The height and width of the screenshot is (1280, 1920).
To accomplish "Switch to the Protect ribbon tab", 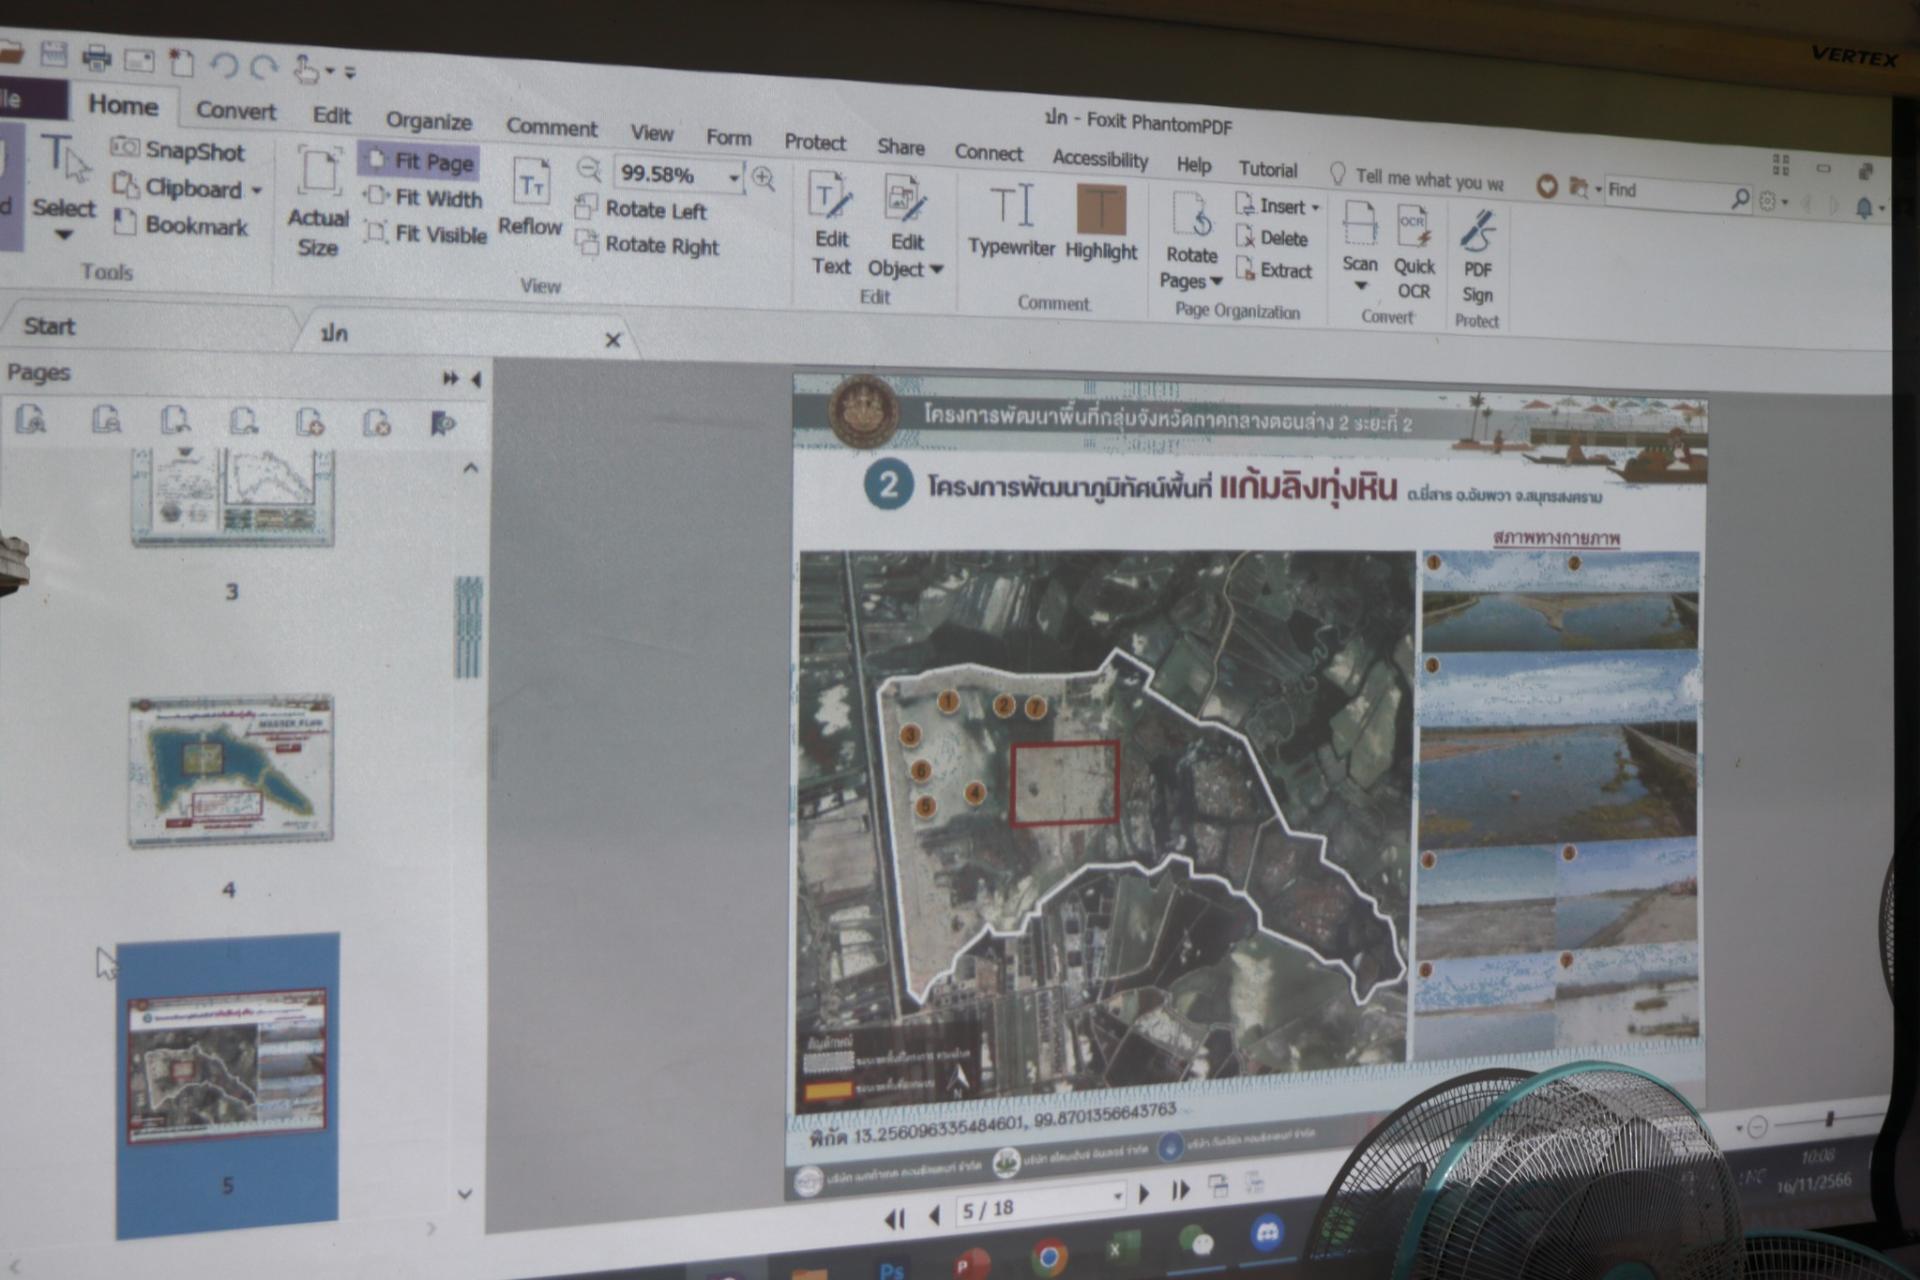I will tap(815, 142).
